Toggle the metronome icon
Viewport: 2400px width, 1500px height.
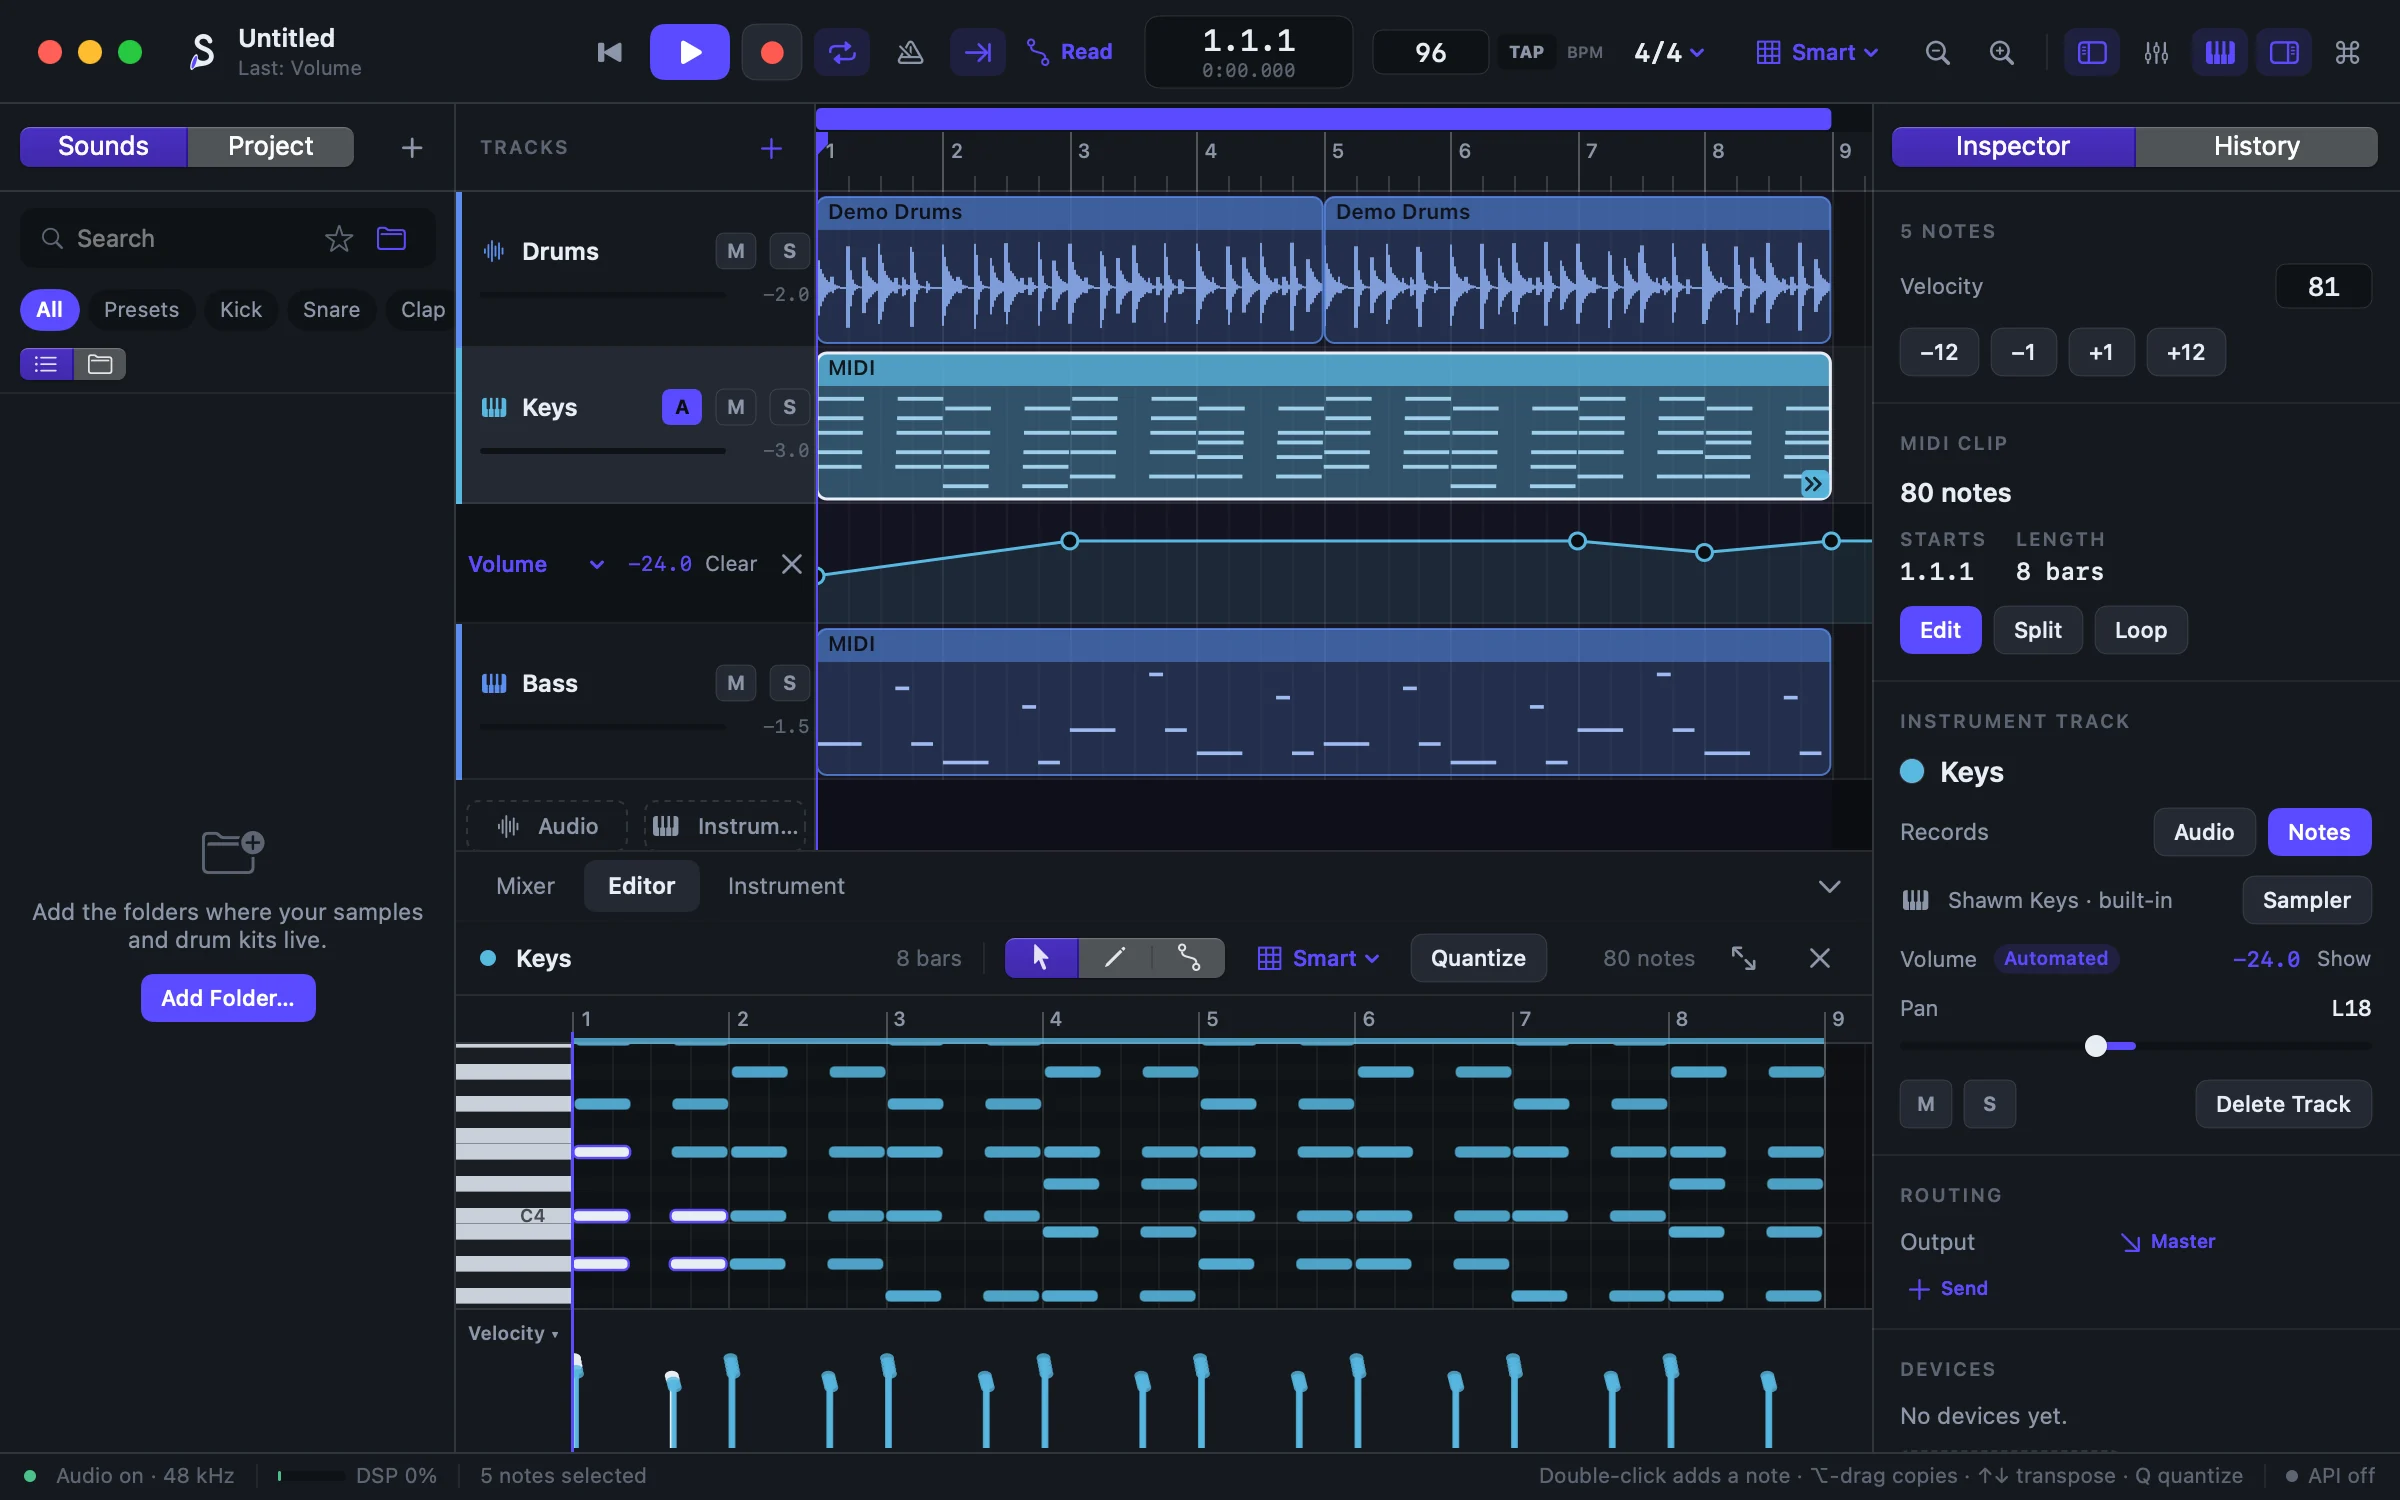[x=910, y=52]
